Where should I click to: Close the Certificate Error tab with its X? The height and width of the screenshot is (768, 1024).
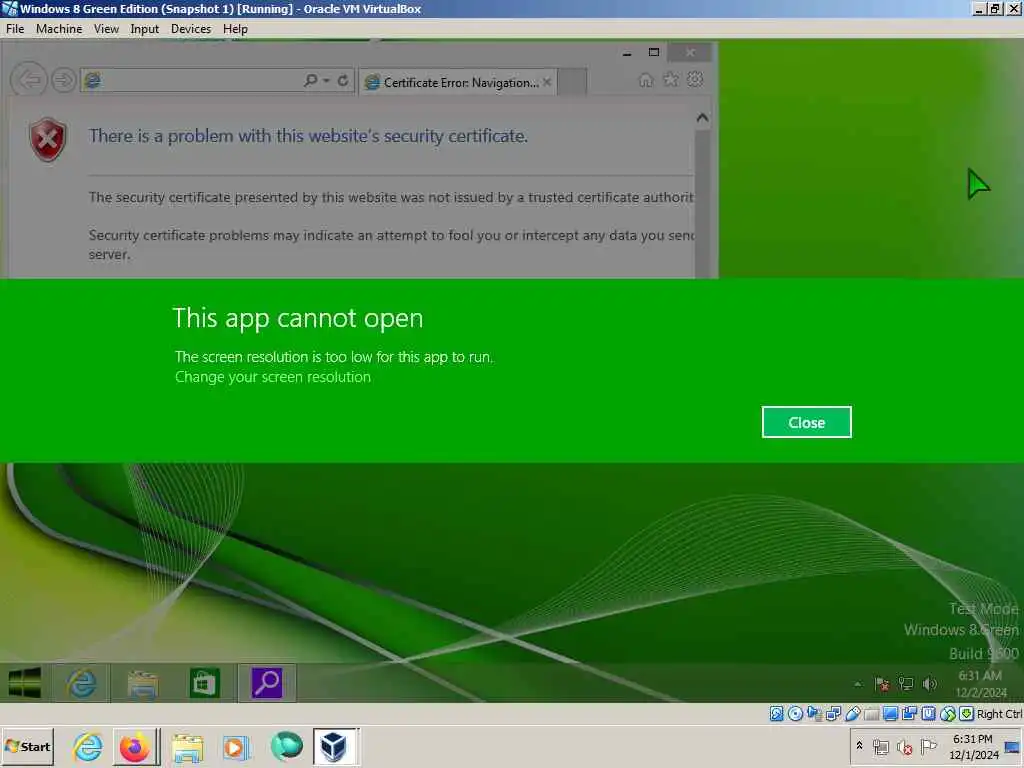click(x=547, y=82)
